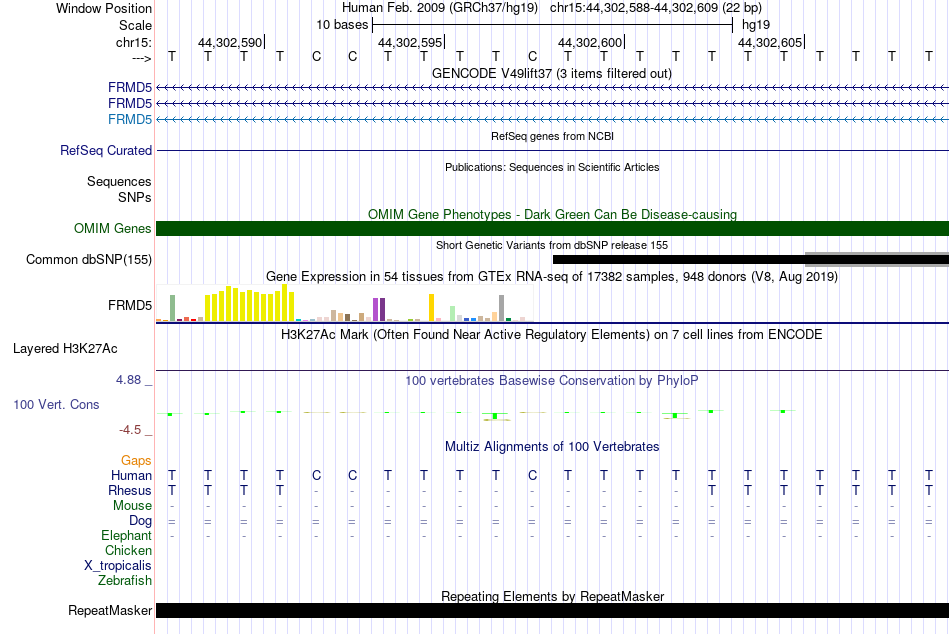Click the Multiz Alignments of 100 Vertebrates title
Viewport: 950px width, 634px height.
tap(552, 447)
